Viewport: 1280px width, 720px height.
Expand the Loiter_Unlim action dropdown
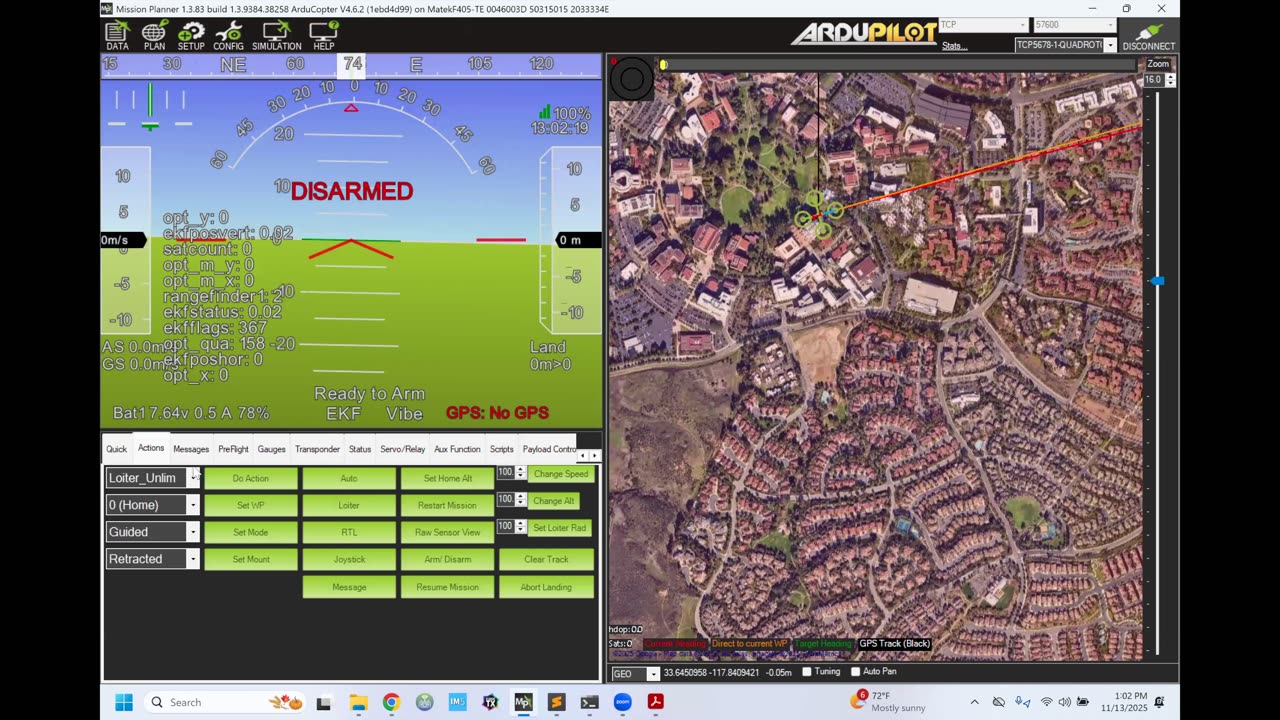[193, 478]
